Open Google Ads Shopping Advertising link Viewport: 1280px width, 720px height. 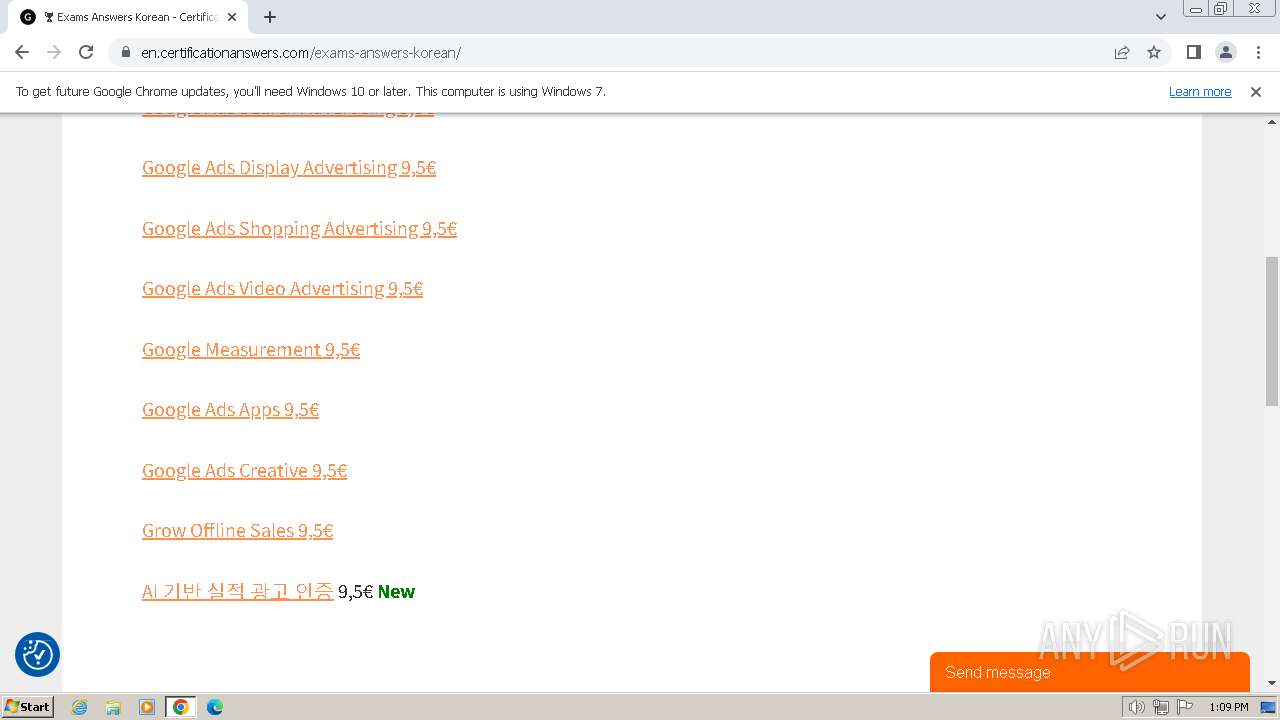pos(299,229)
